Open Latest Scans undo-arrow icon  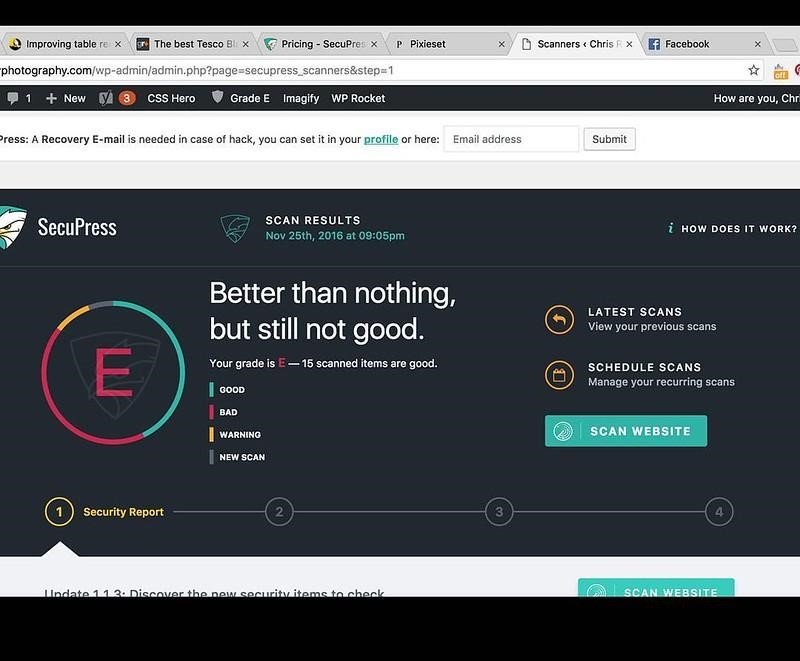pyautogui.click(x=560, y=320)
